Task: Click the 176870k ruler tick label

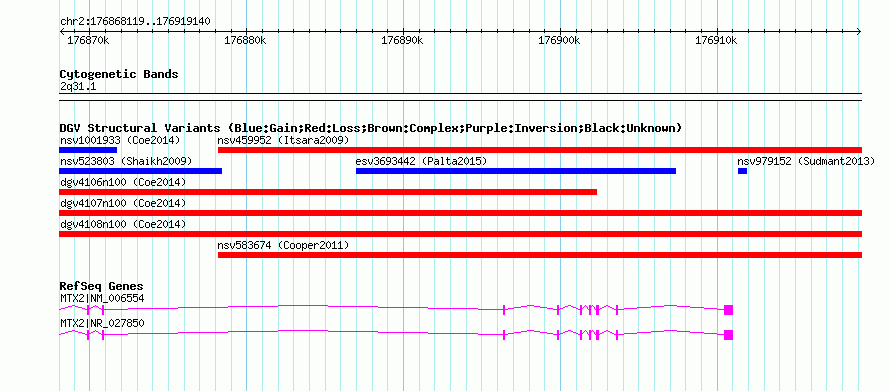Action: (88, 41)
